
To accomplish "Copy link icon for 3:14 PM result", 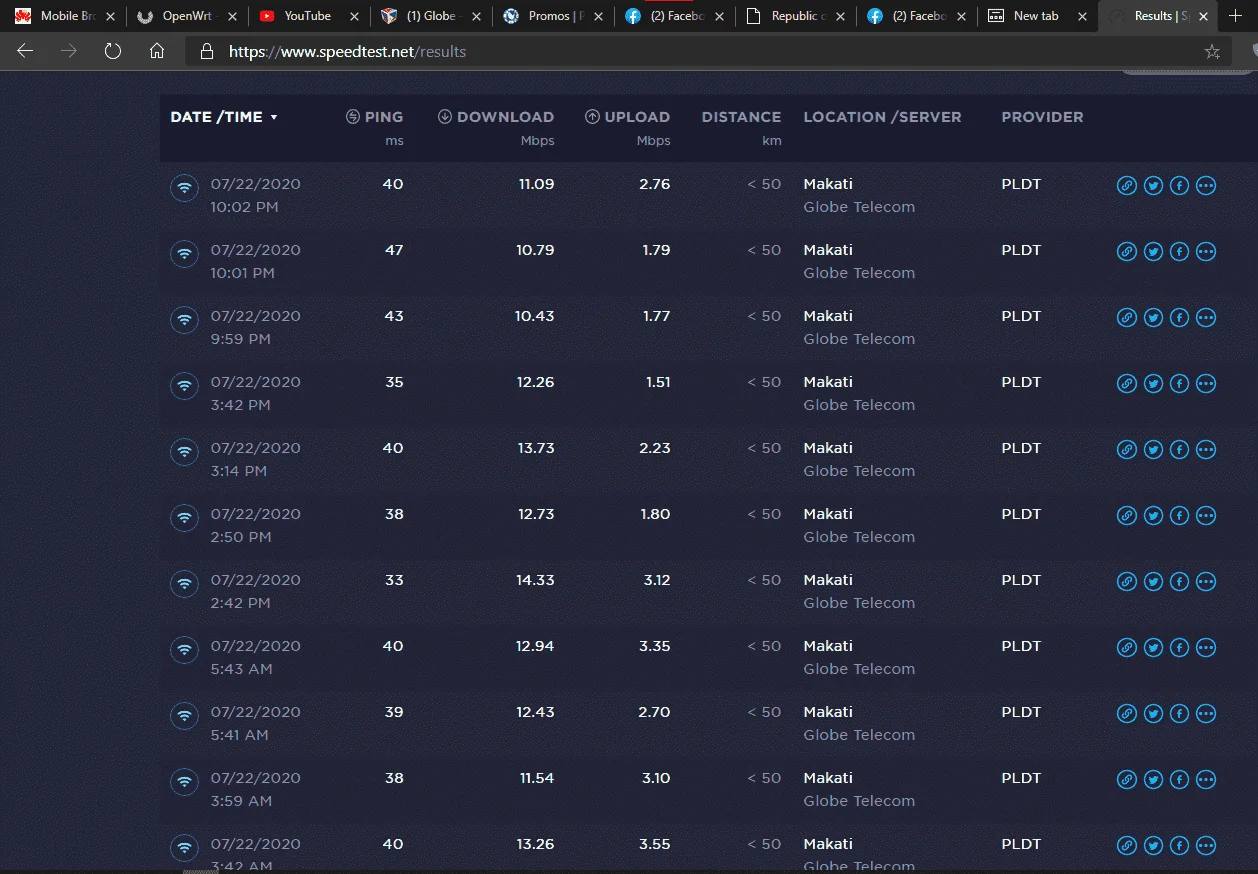I will pos(1126,450).
